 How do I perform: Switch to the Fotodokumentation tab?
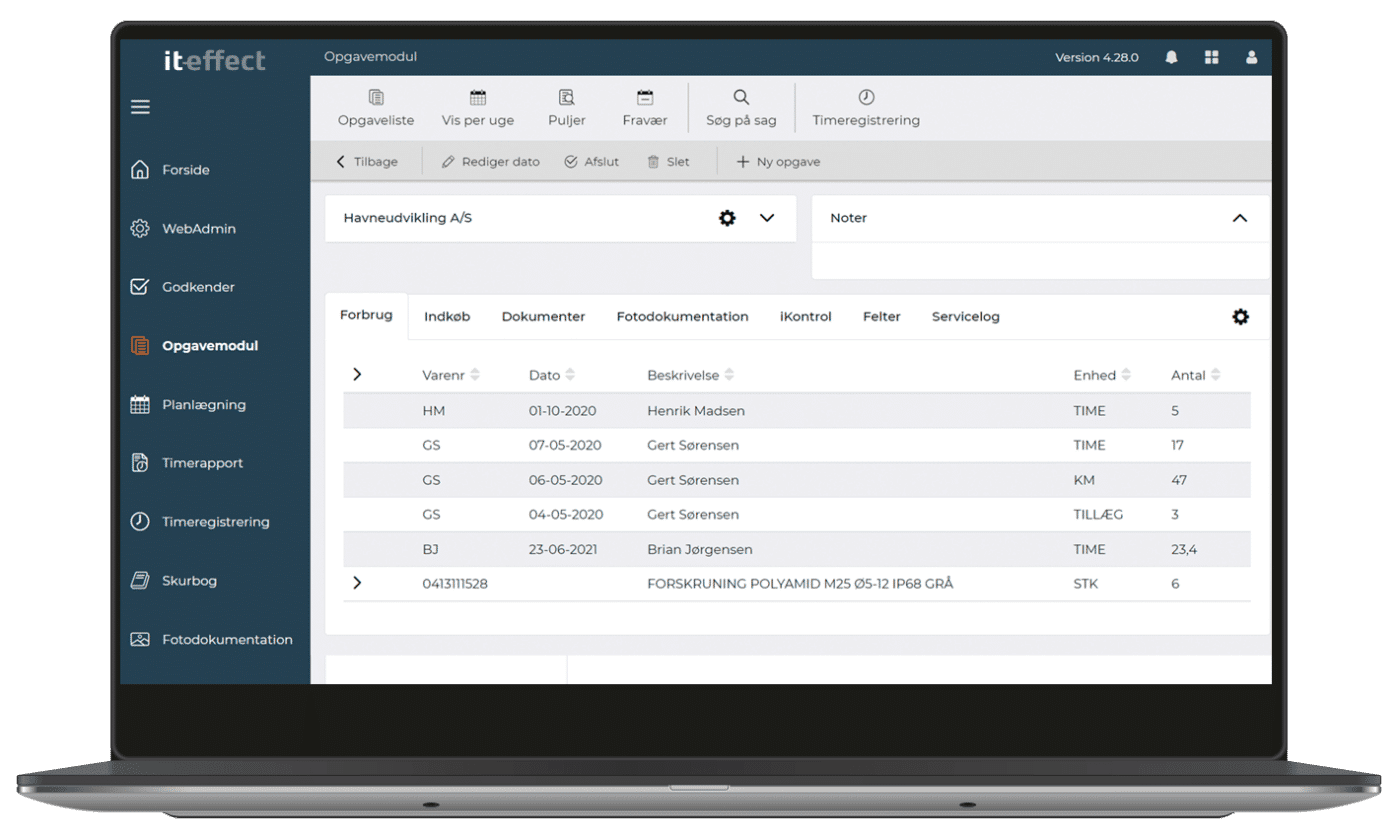[682, 316]
